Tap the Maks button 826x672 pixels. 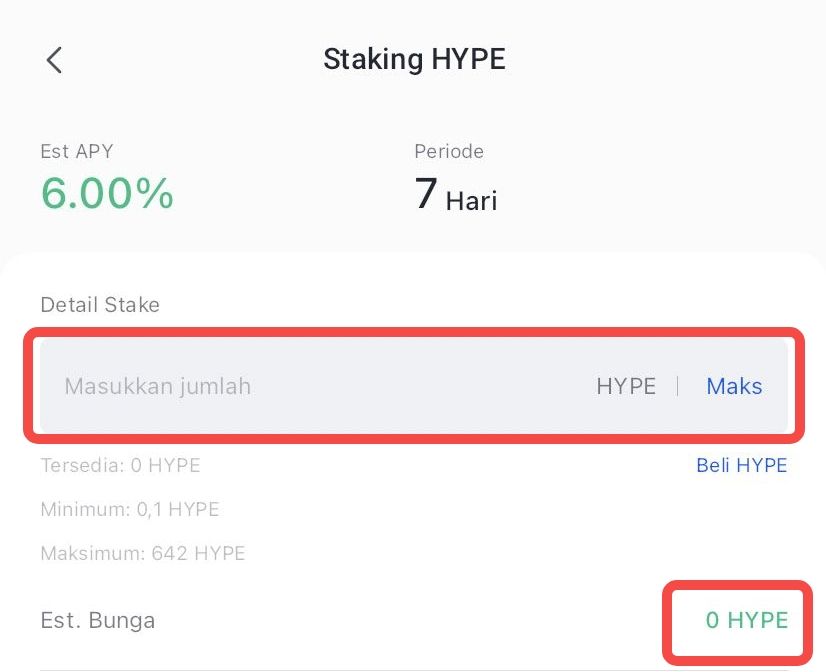[734, 386]
